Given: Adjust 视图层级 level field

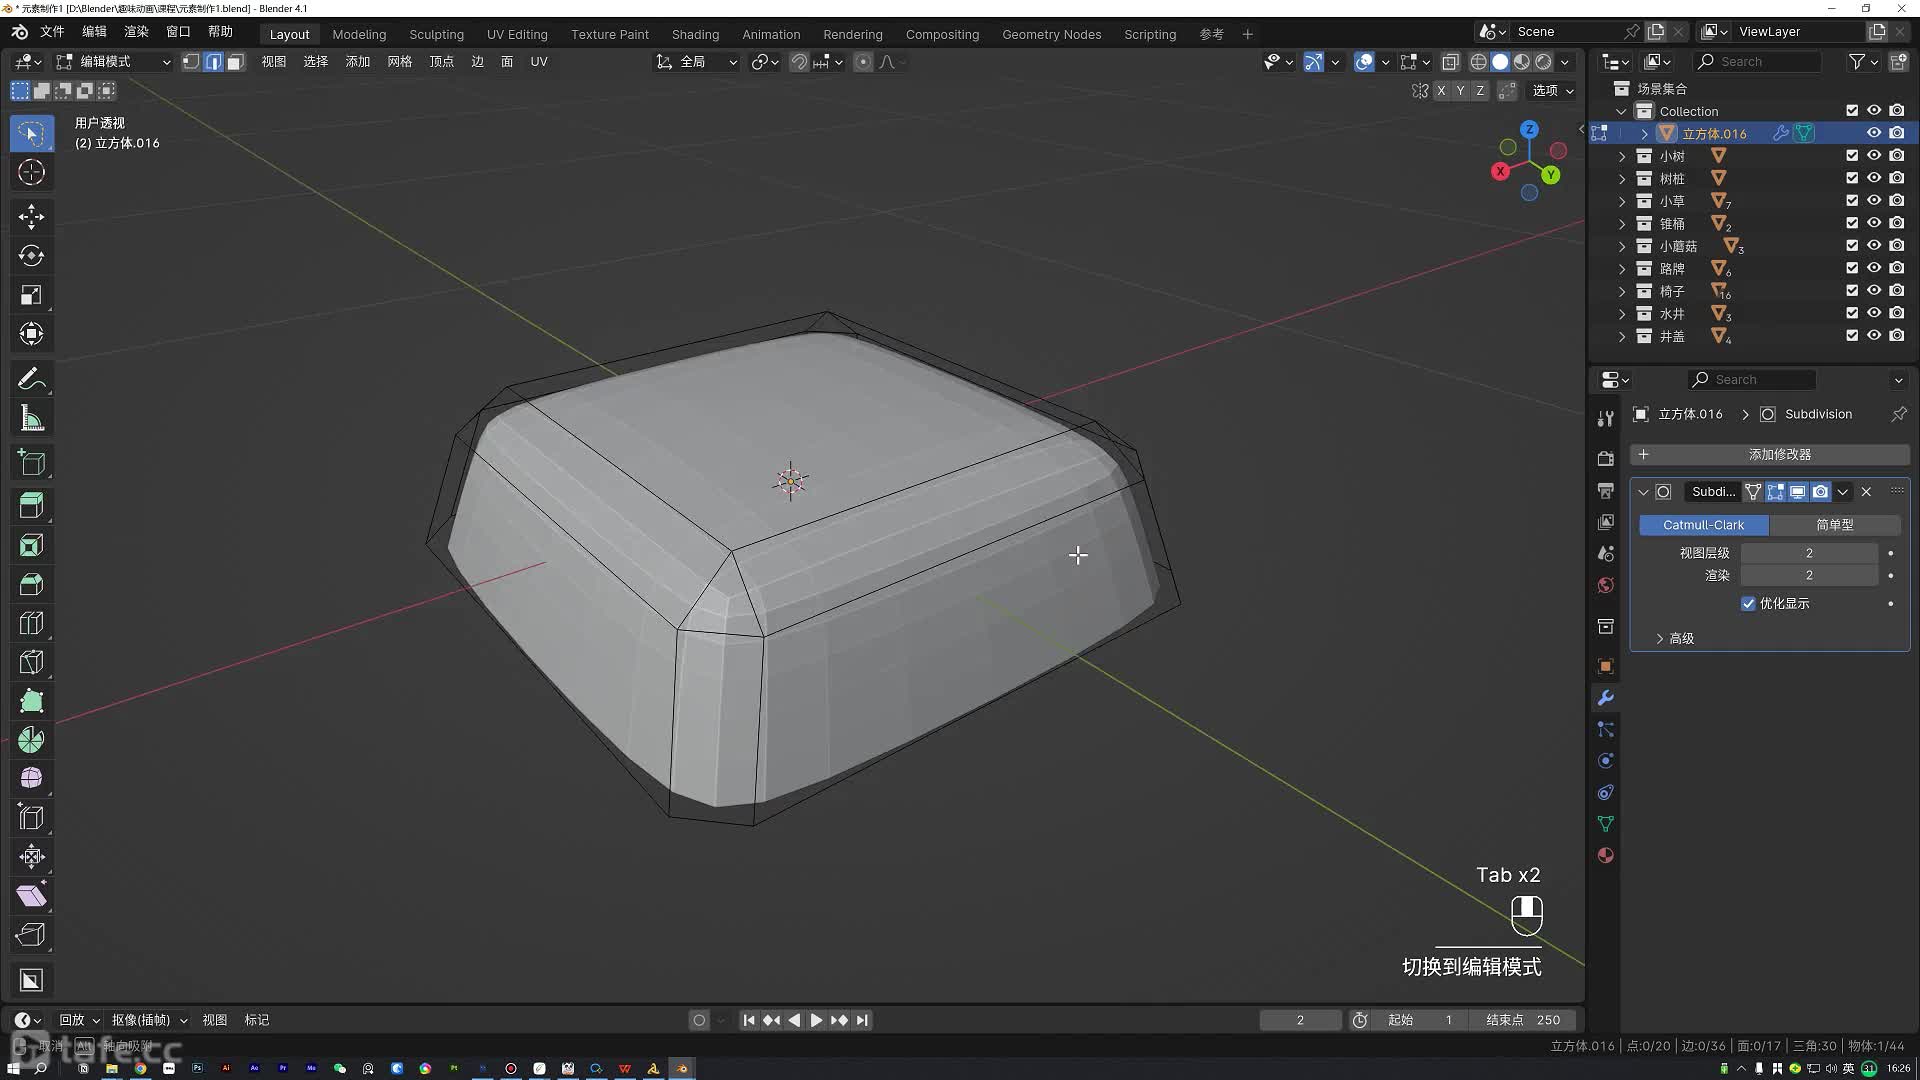Looking at the screenshot, I should pyautogui.click(x=1809, y=553).
